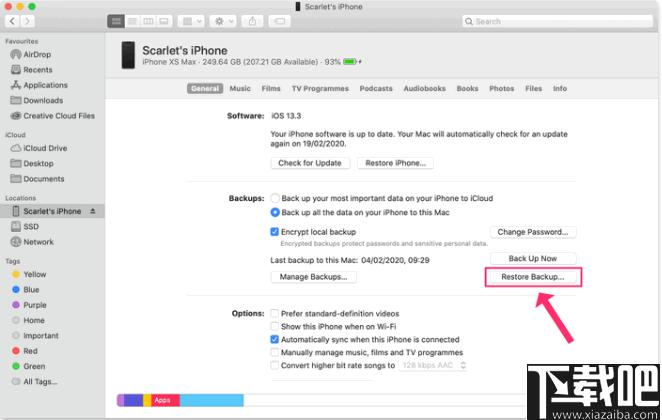Click the Apps segment of storage bar

[166, 400]
